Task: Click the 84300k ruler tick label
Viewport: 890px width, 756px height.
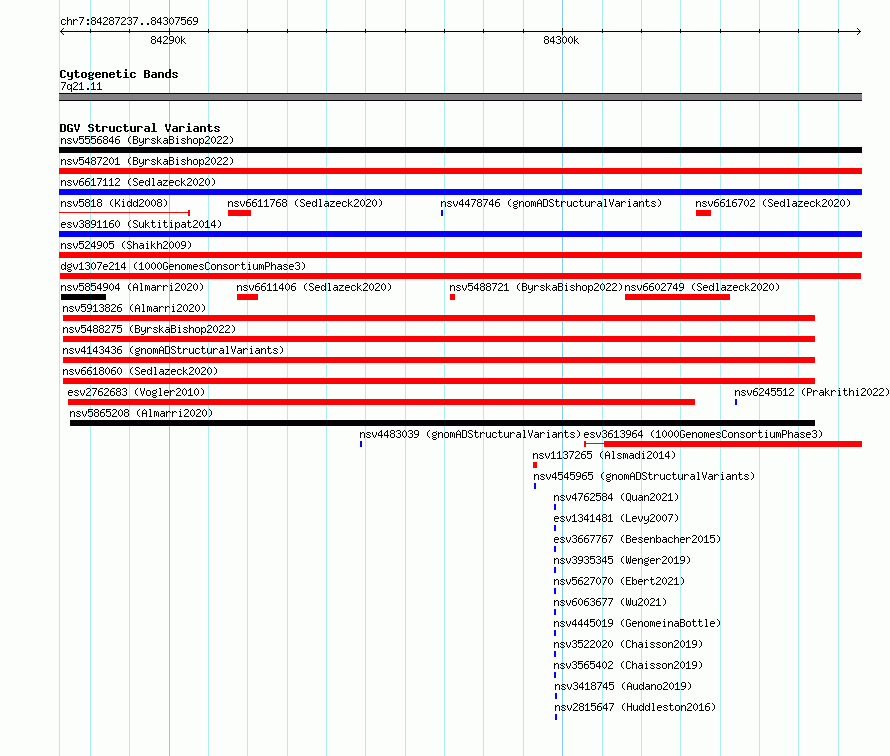Action: point(561,40)
